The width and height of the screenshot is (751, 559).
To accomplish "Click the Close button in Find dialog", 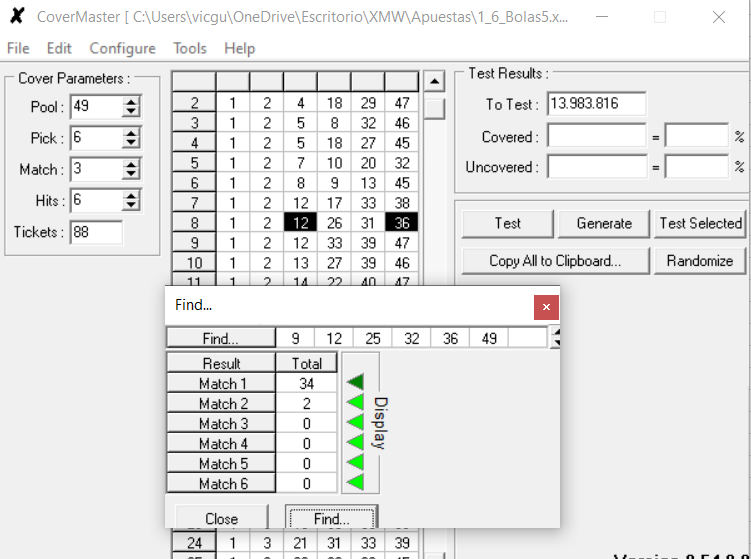I will click(x=221, y=517).
